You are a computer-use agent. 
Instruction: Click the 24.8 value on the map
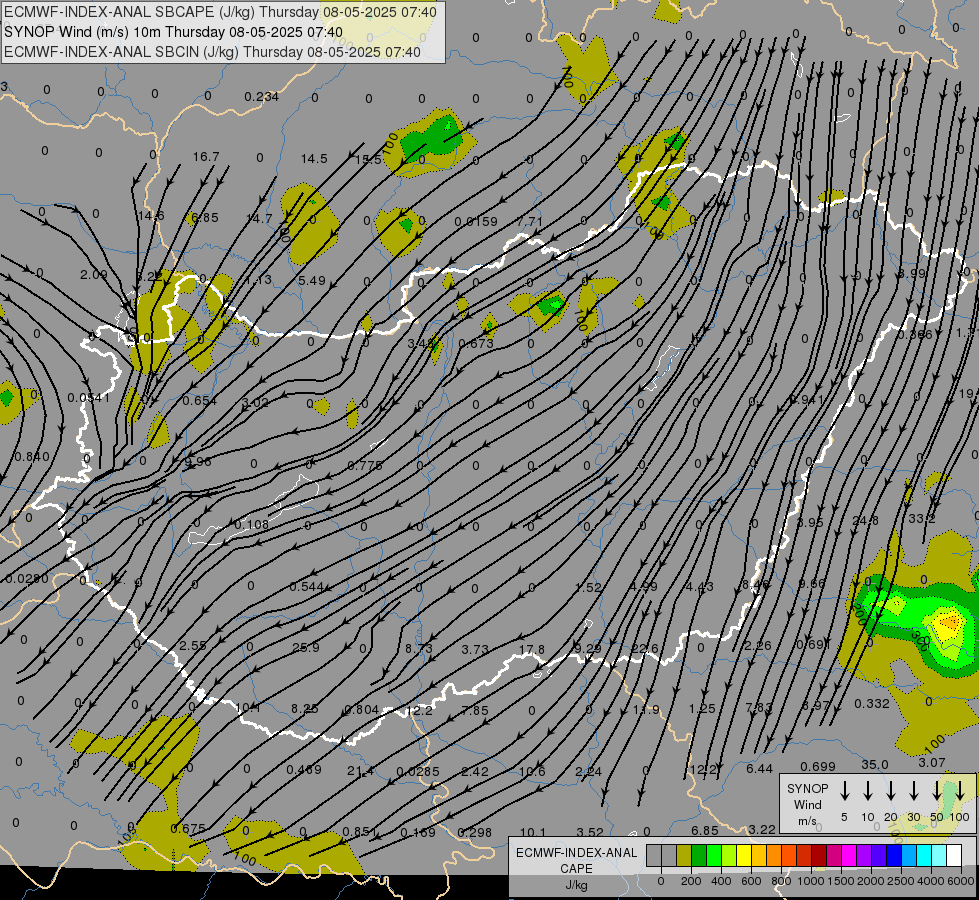pos(865,520)
